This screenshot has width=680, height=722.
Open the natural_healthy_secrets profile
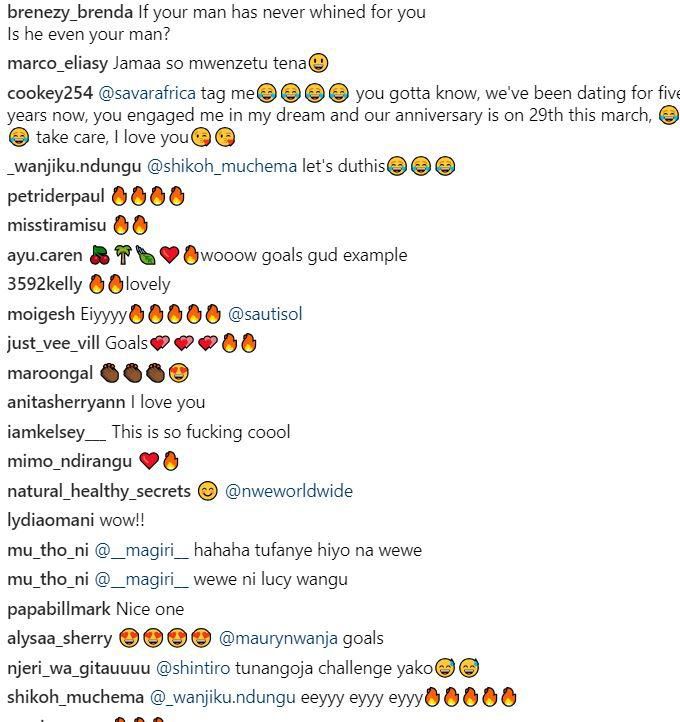point(99,491)
